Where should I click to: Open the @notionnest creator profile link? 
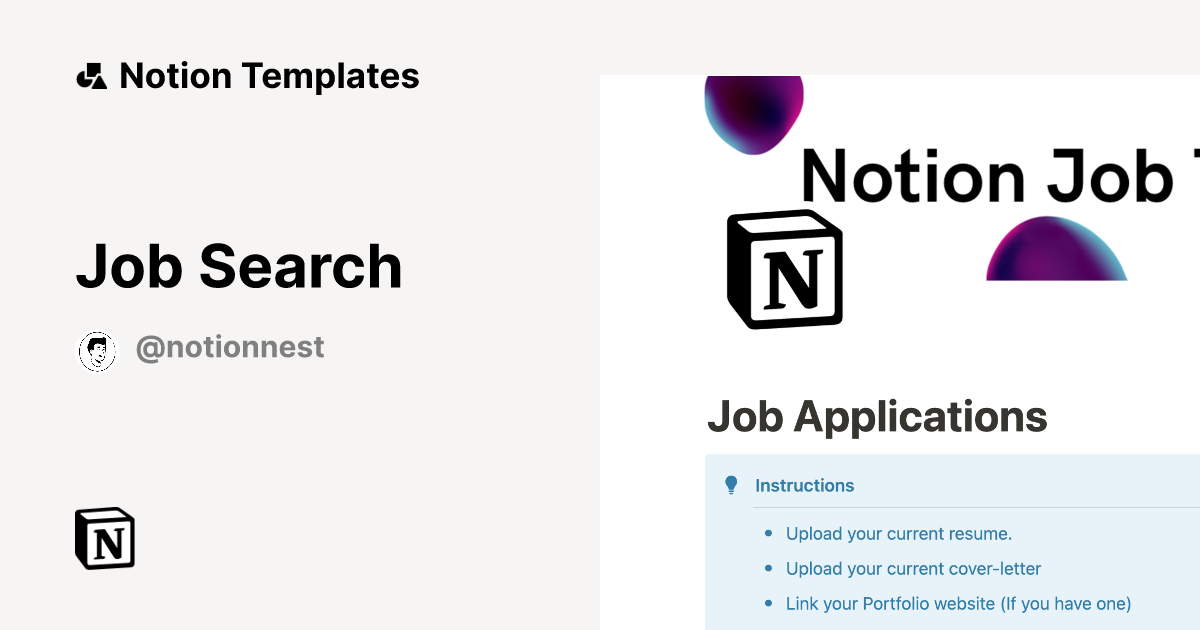click(229, 347)
